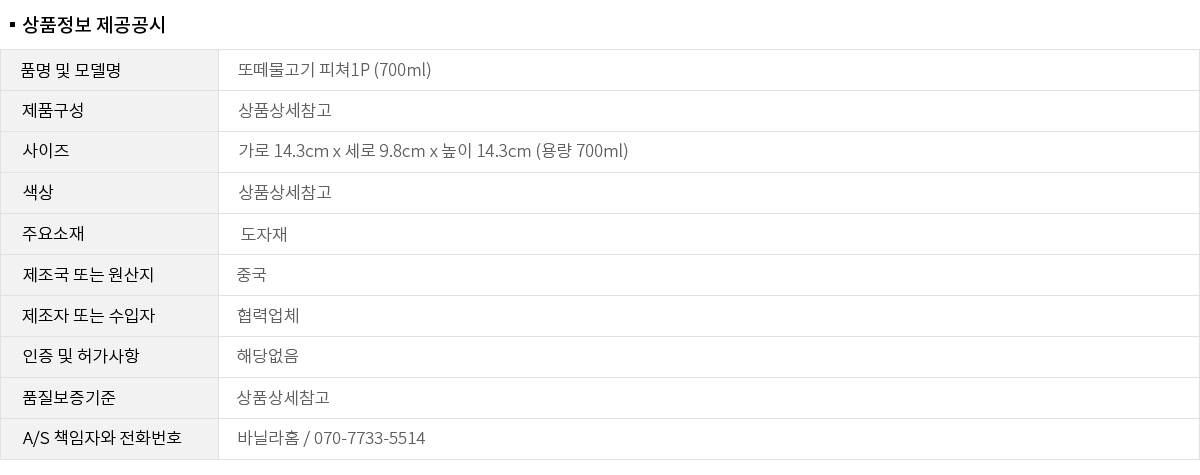
Task: Click 상품상세참고 in the 색상 row
Action: point(284,193)
